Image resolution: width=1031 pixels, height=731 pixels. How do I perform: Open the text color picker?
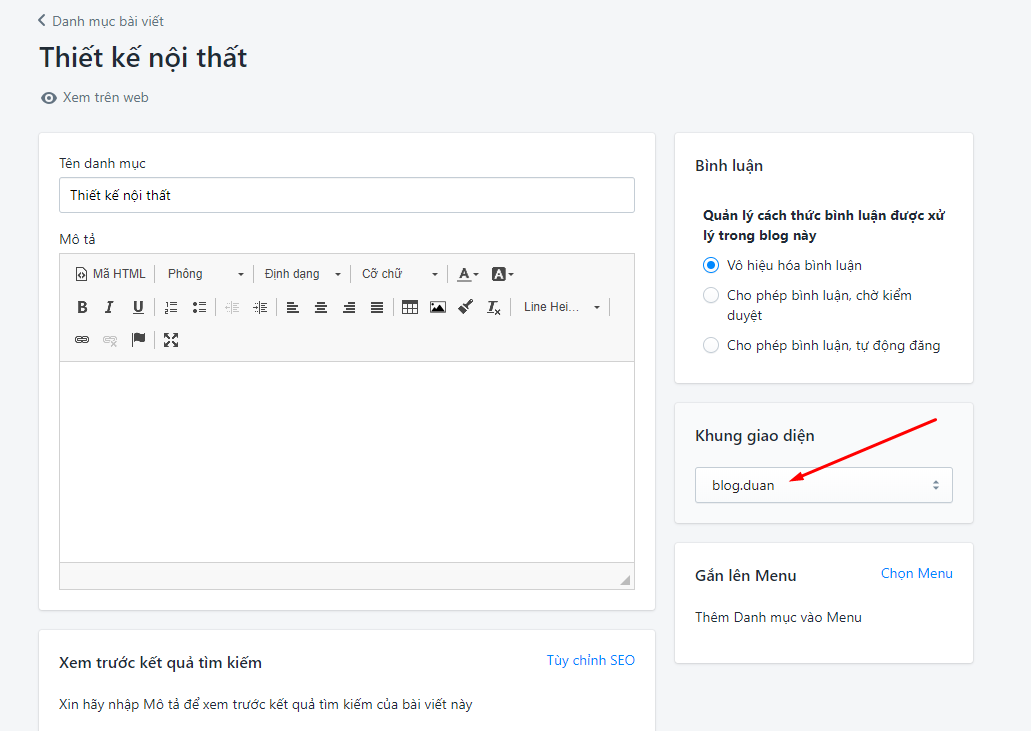click(468, 274)
